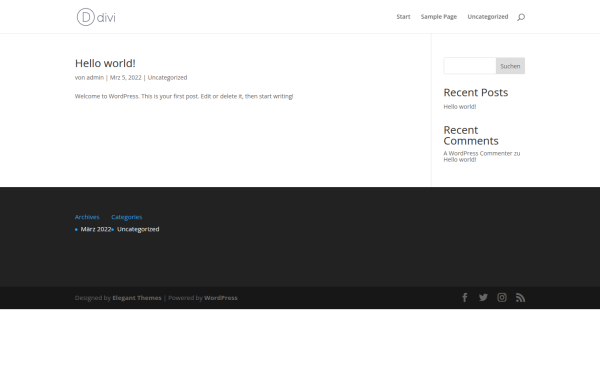
Task: Click the Recent Comments heading
Action: (x=471, y=135)
